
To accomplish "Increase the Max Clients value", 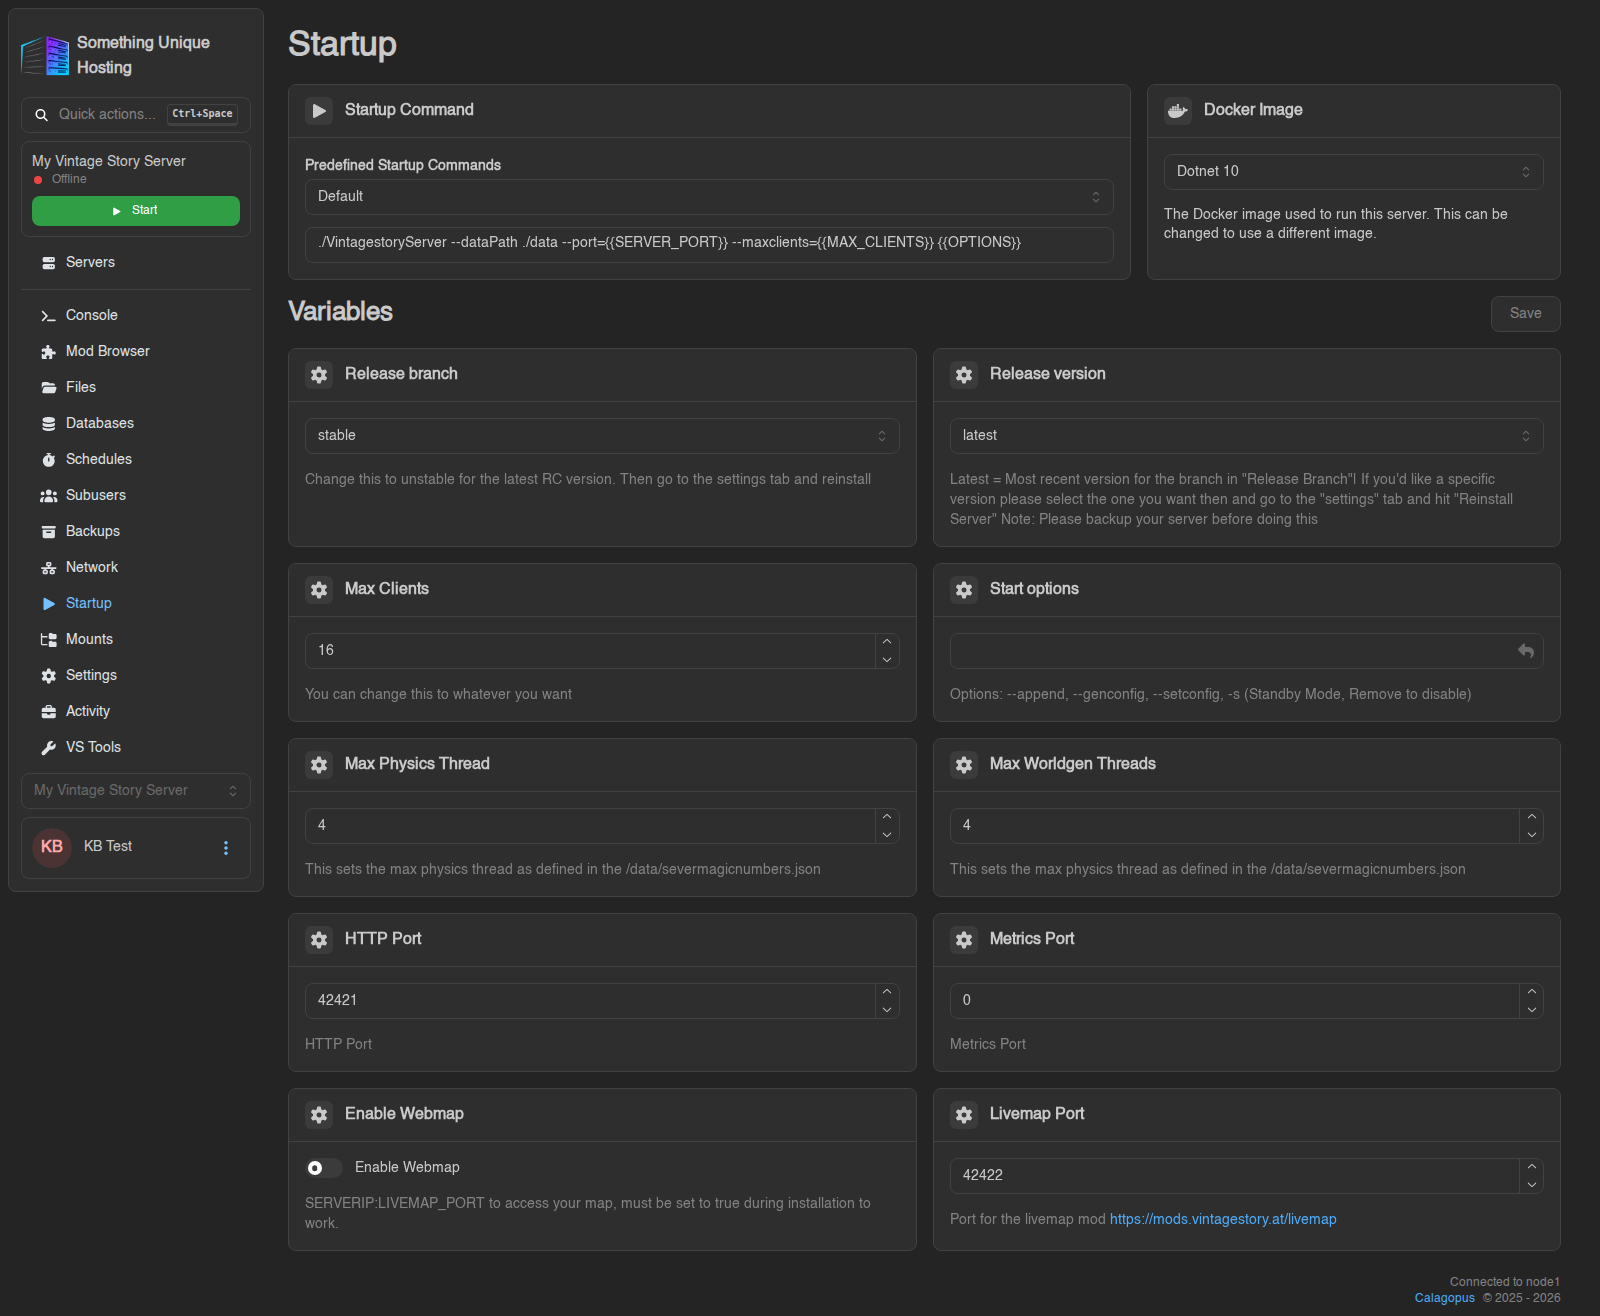I will click(887, 642).
